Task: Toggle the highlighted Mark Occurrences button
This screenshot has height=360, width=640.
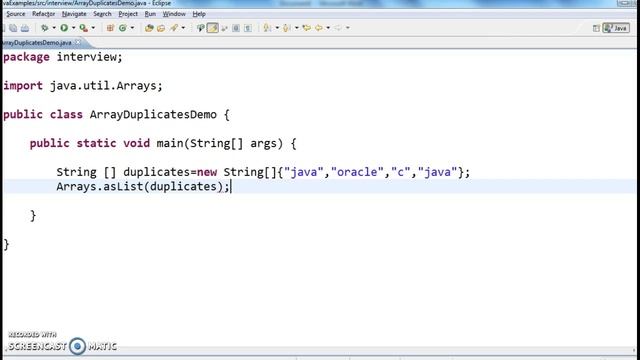Action: click(213, 28)
